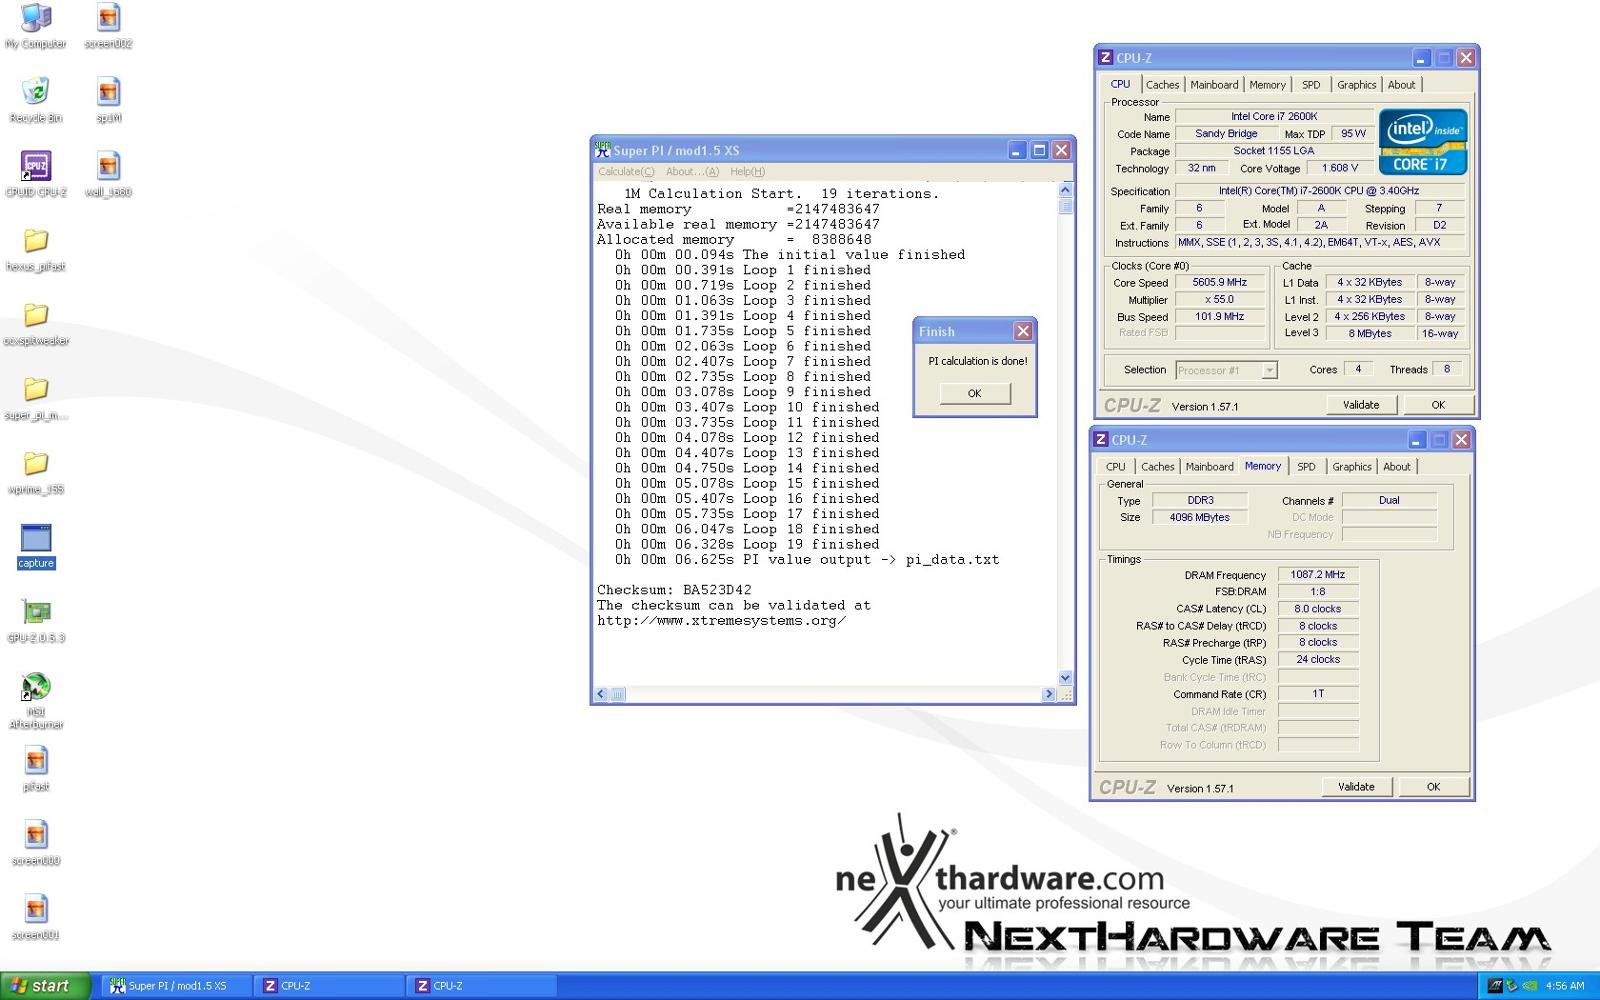Click the CAS# Latency value 8.0 clocks
Screen dimensions: 1600x1000
click(x=1318, y=609)
